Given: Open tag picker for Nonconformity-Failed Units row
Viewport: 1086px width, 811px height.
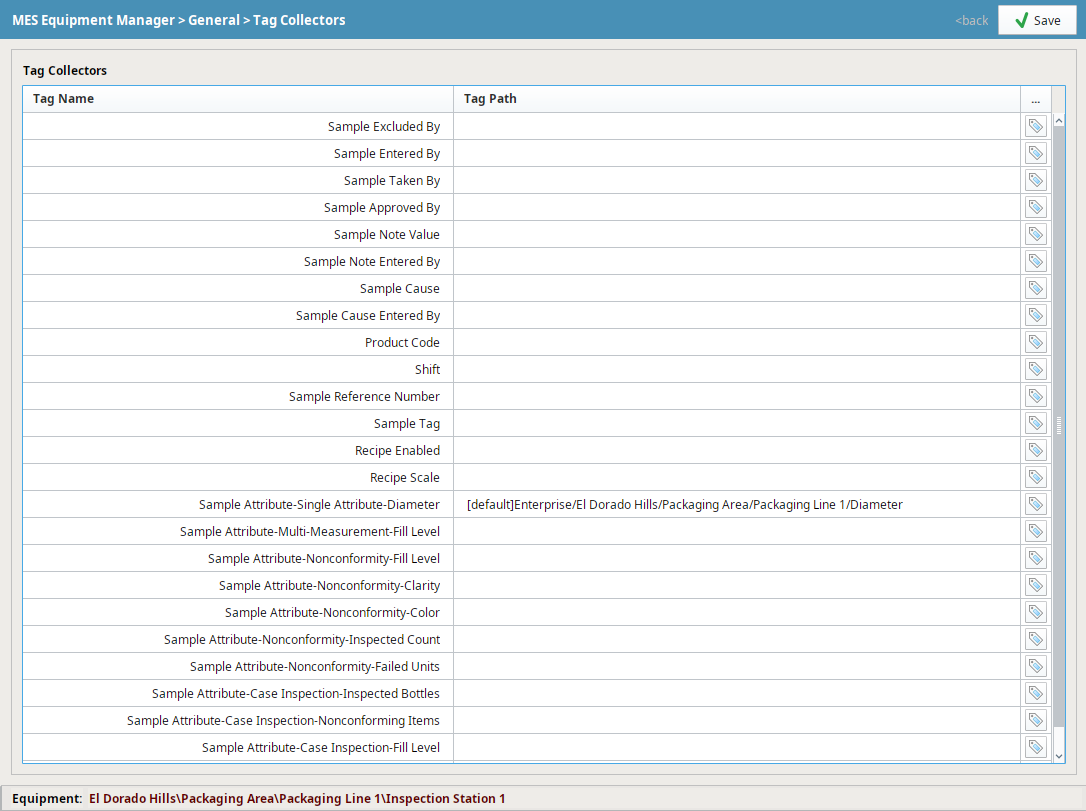Looking at the screenshot, I should [1035, 666].
